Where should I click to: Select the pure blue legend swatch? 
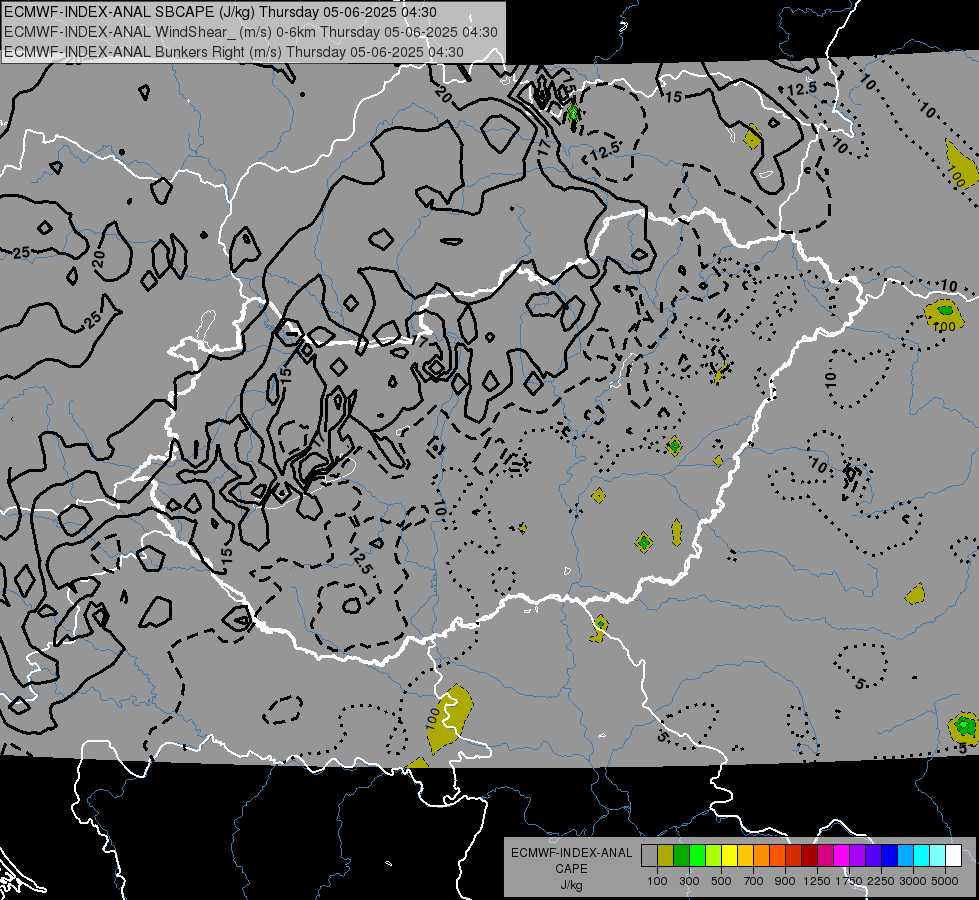pyautogui.click(x=890, y=856)
